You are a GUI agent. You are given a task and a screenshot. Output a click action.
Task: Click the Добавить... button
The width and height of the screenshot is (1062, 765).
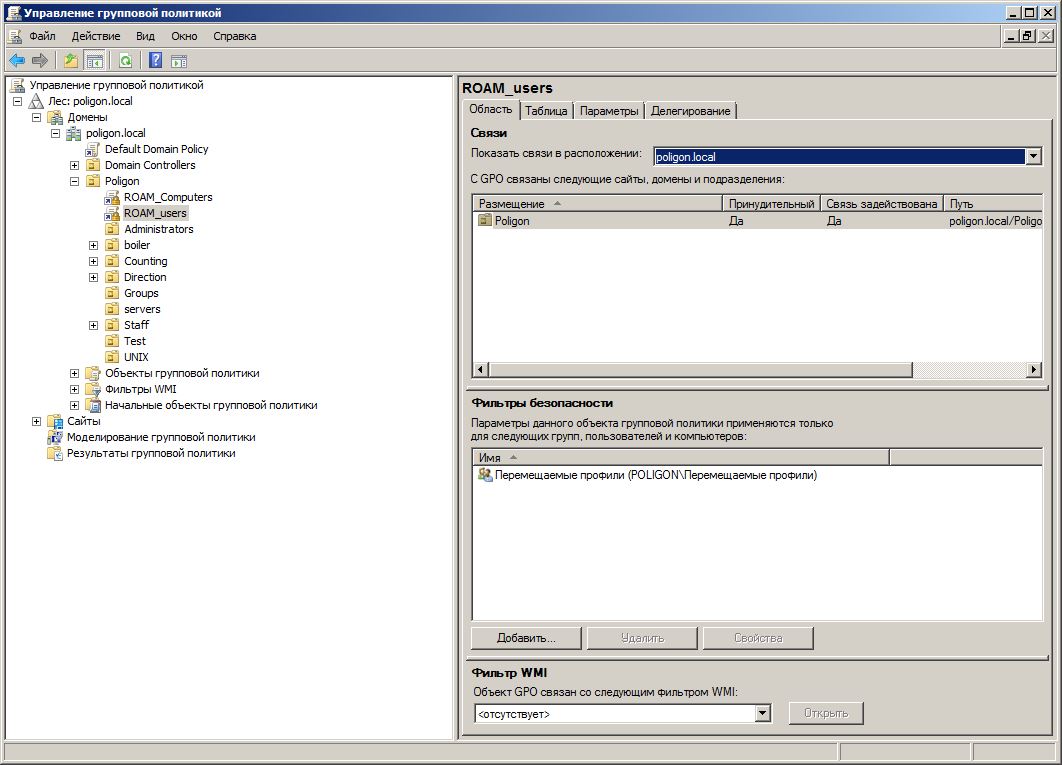(526, 638)
